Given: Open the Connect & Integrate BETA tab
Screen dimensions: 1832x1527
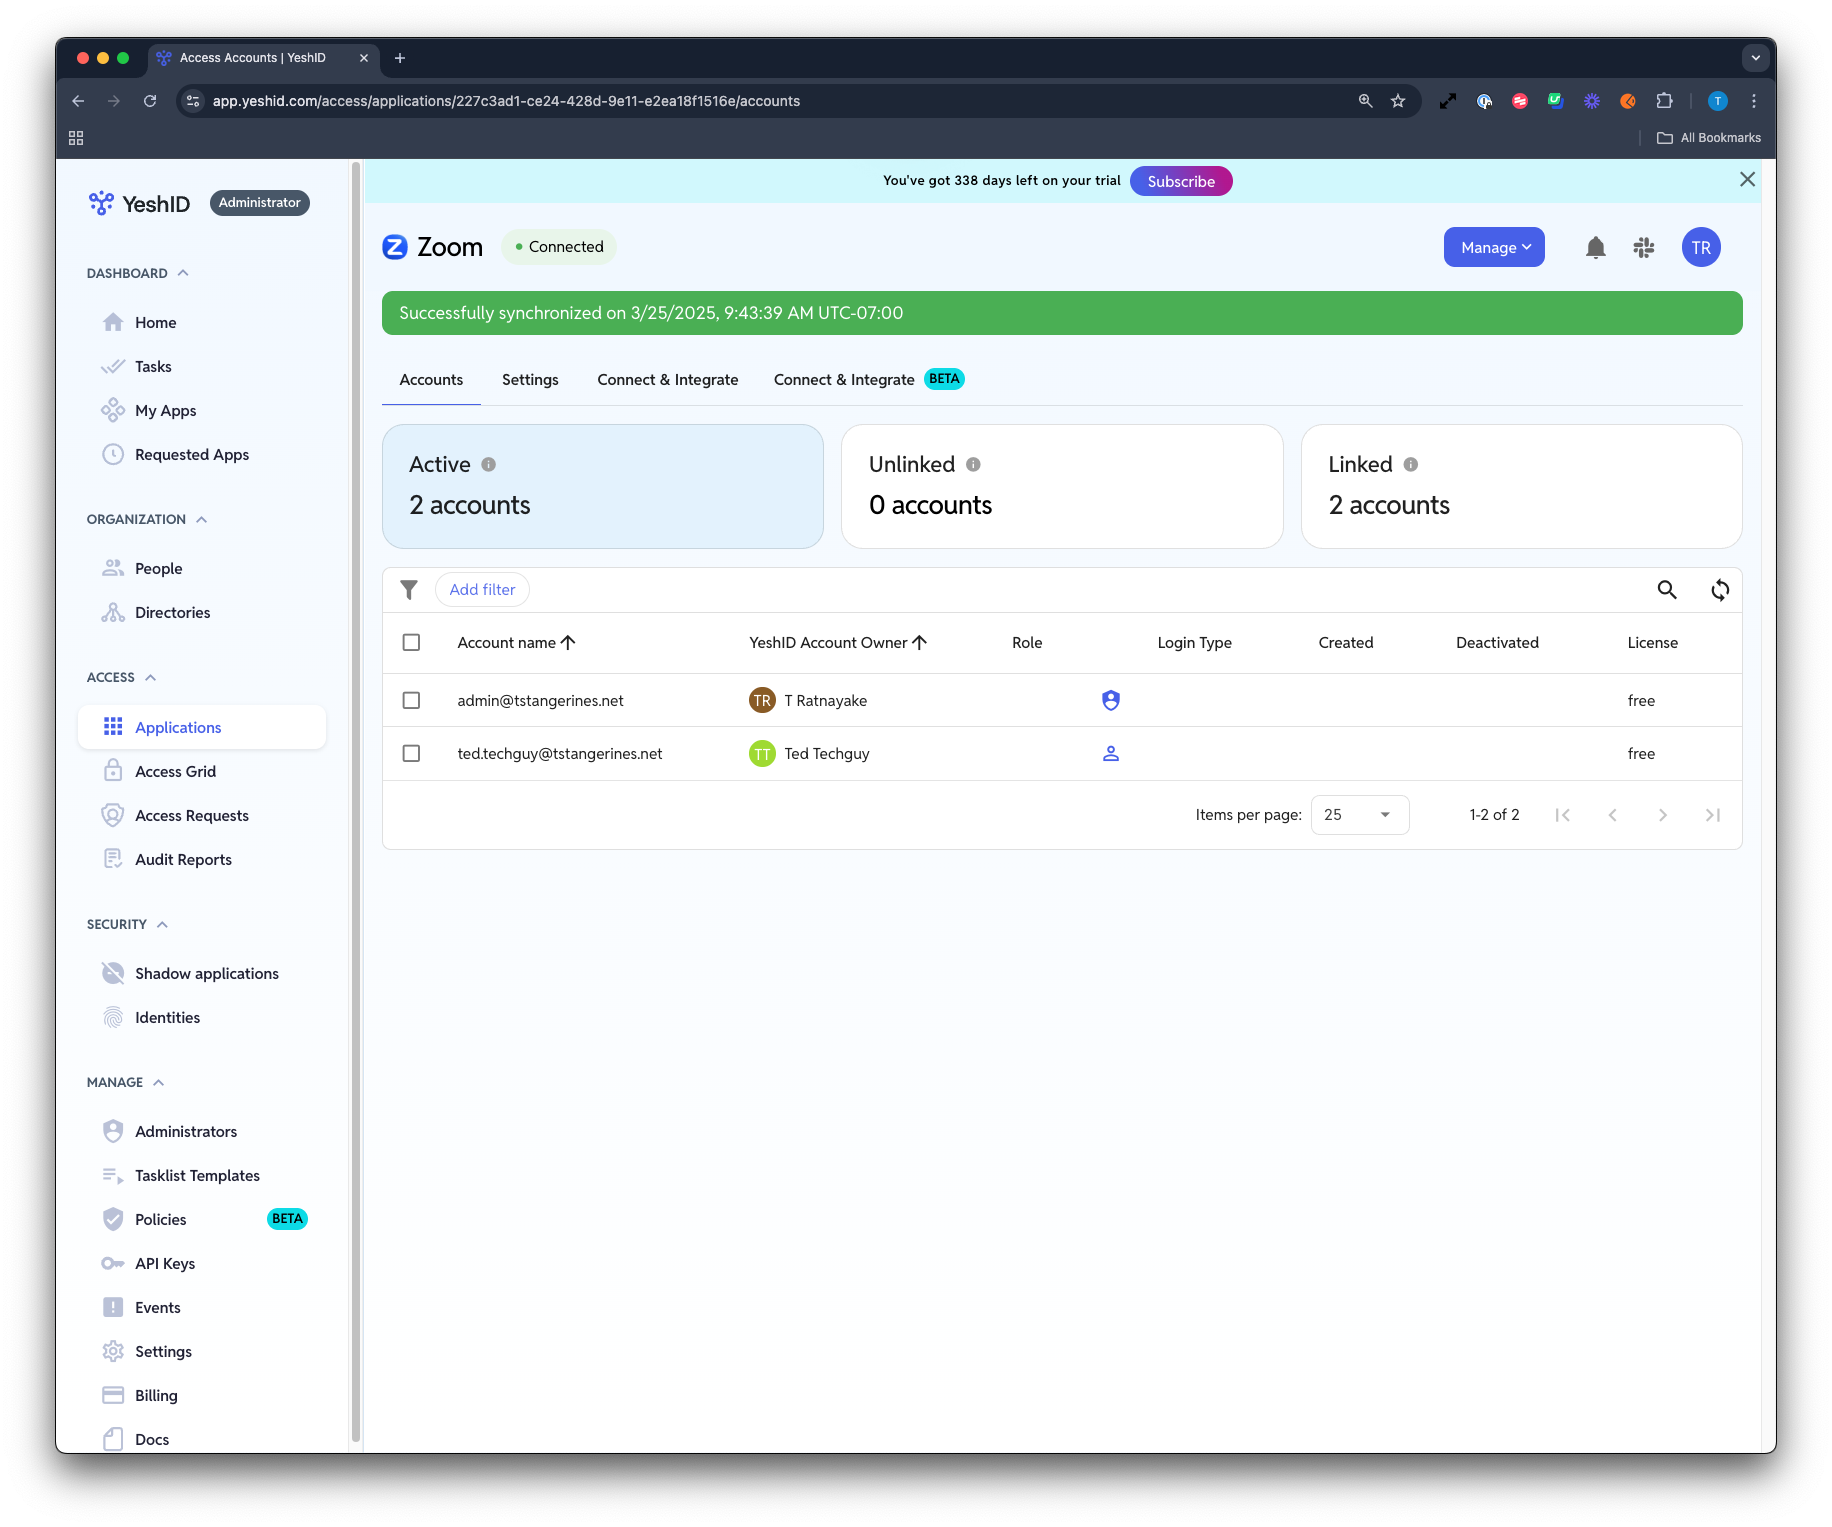Looking at the screenshot, I should pos(867,380).
